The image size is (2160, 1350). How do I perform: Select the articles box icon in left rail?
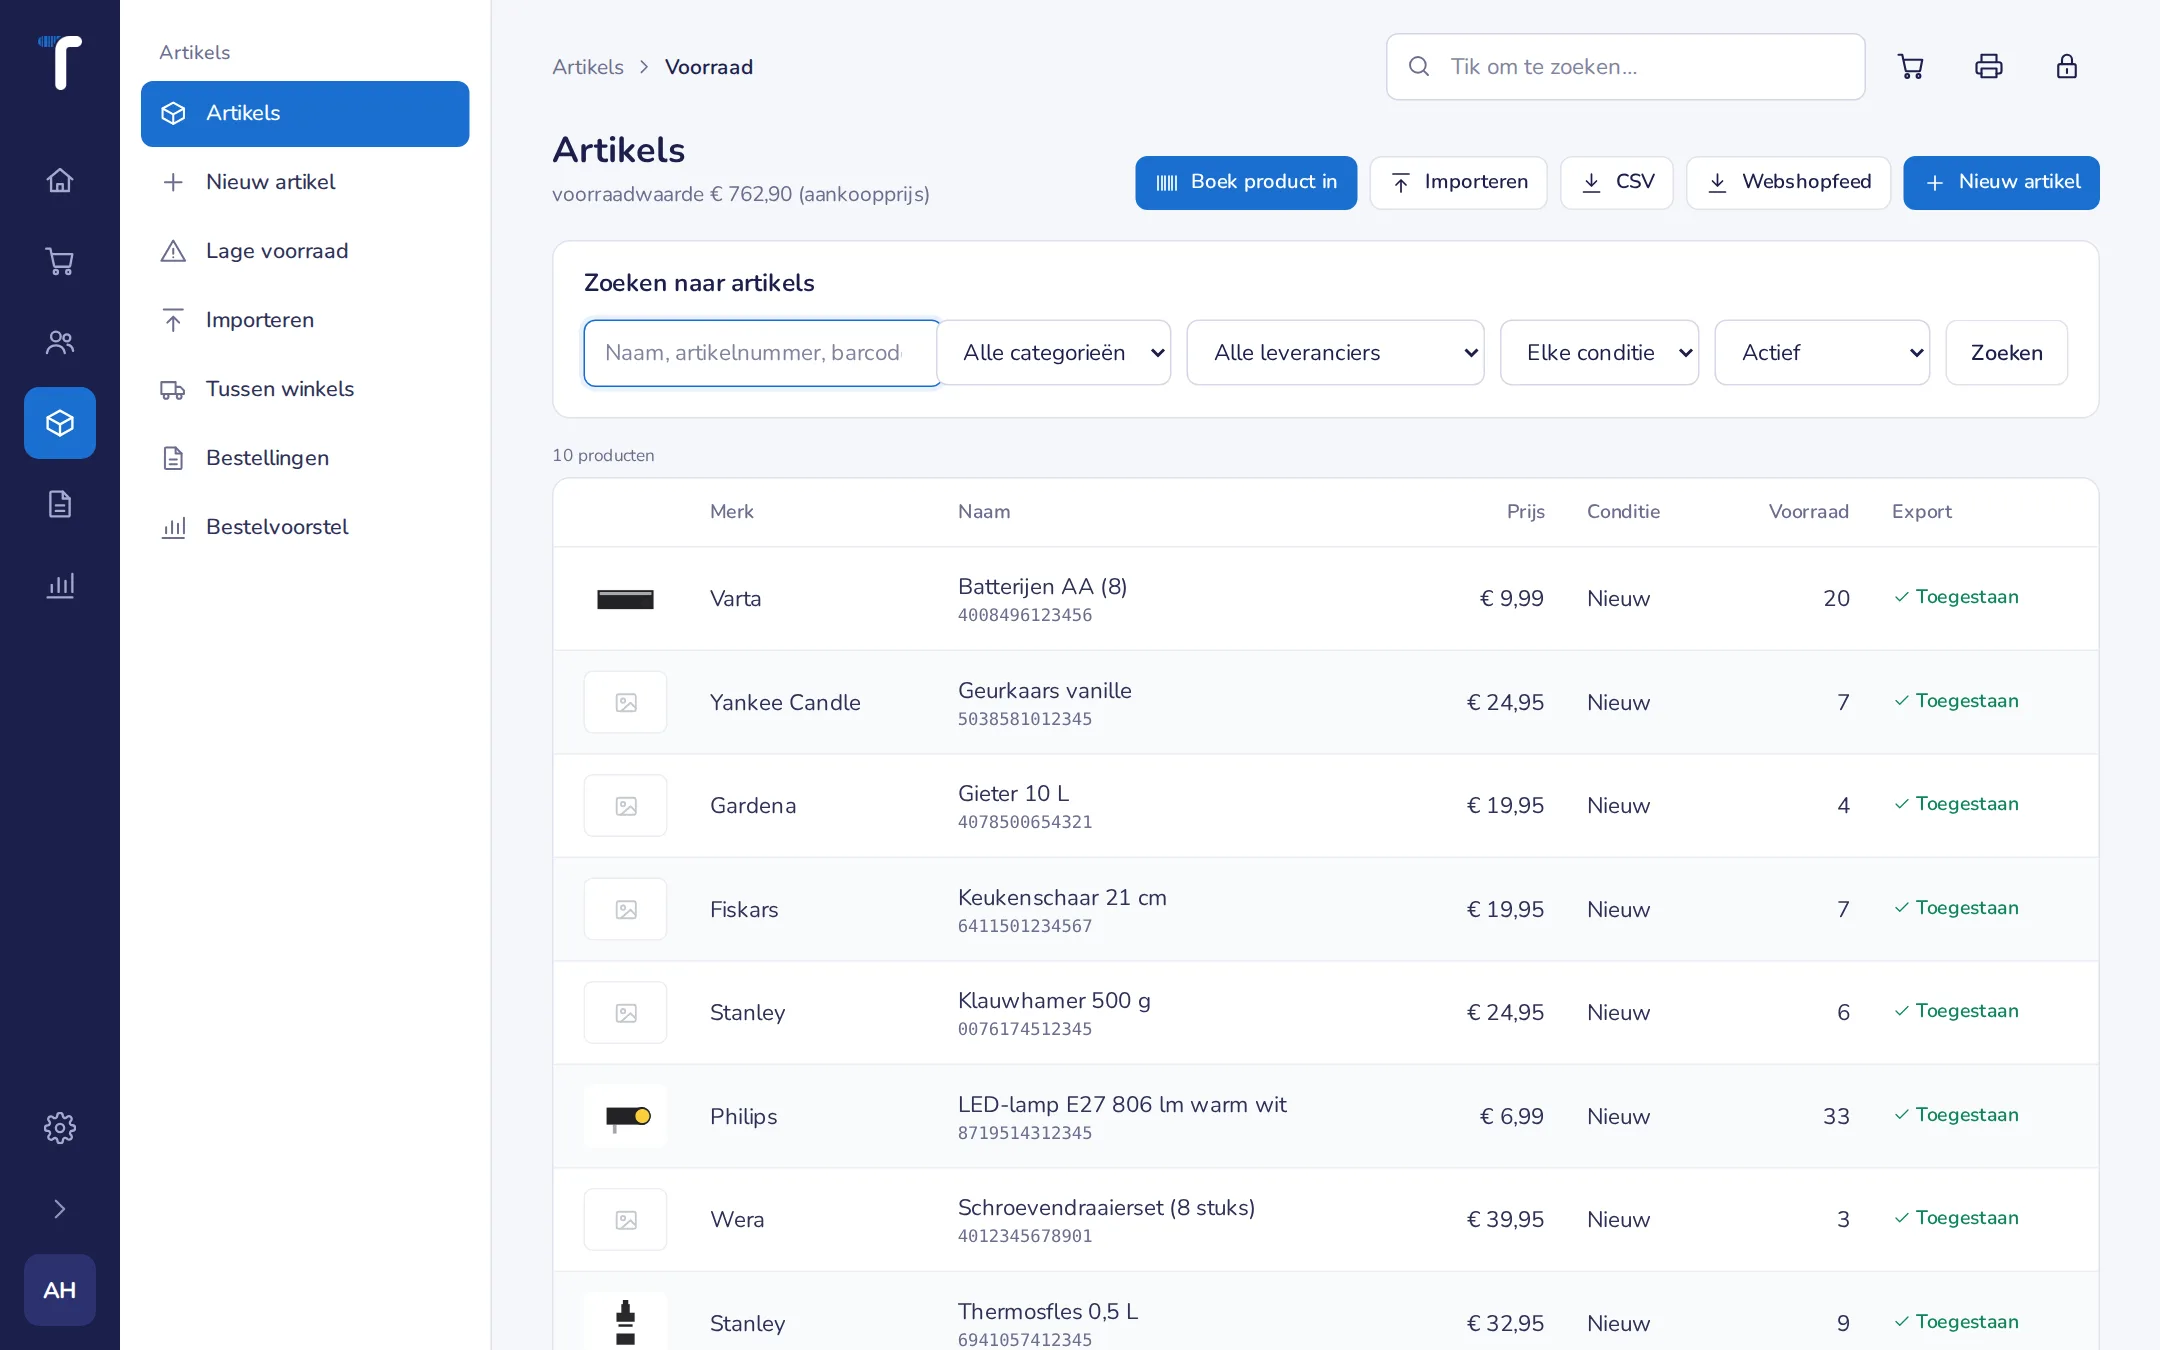click(60, 423)
